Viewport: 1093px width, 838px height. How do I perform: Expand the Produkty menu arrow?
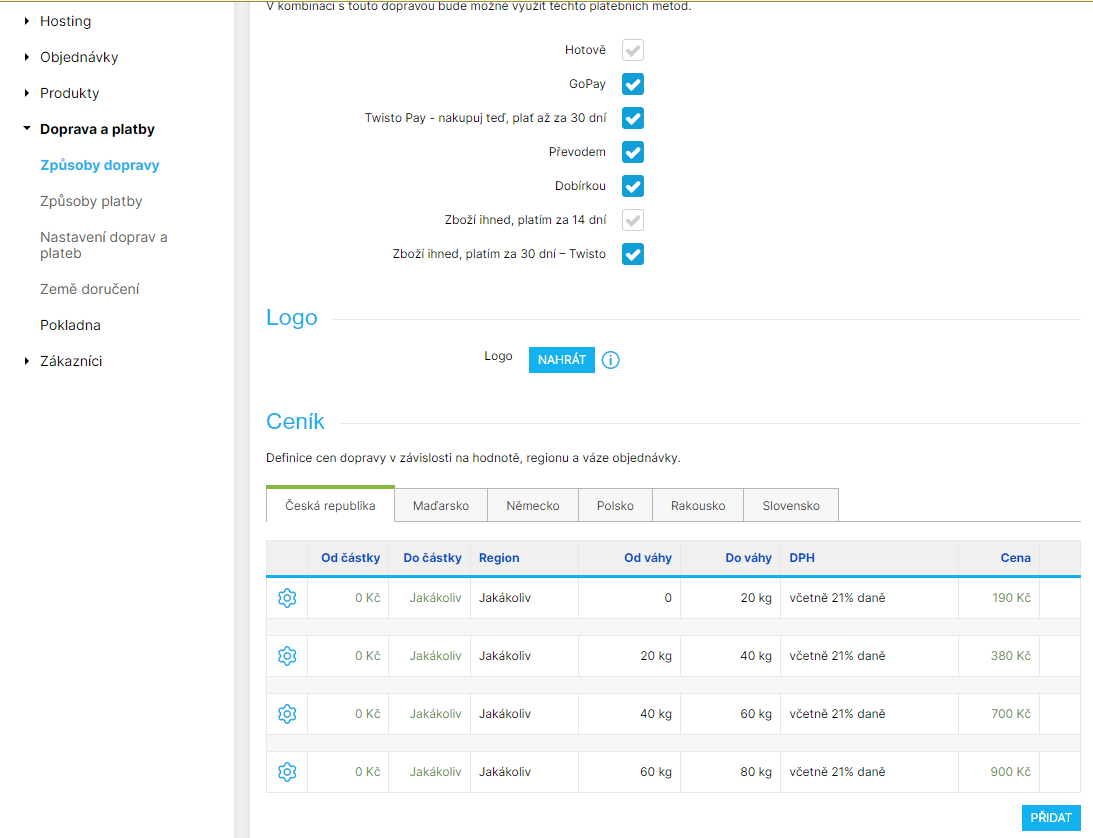(x=26, y=93)
